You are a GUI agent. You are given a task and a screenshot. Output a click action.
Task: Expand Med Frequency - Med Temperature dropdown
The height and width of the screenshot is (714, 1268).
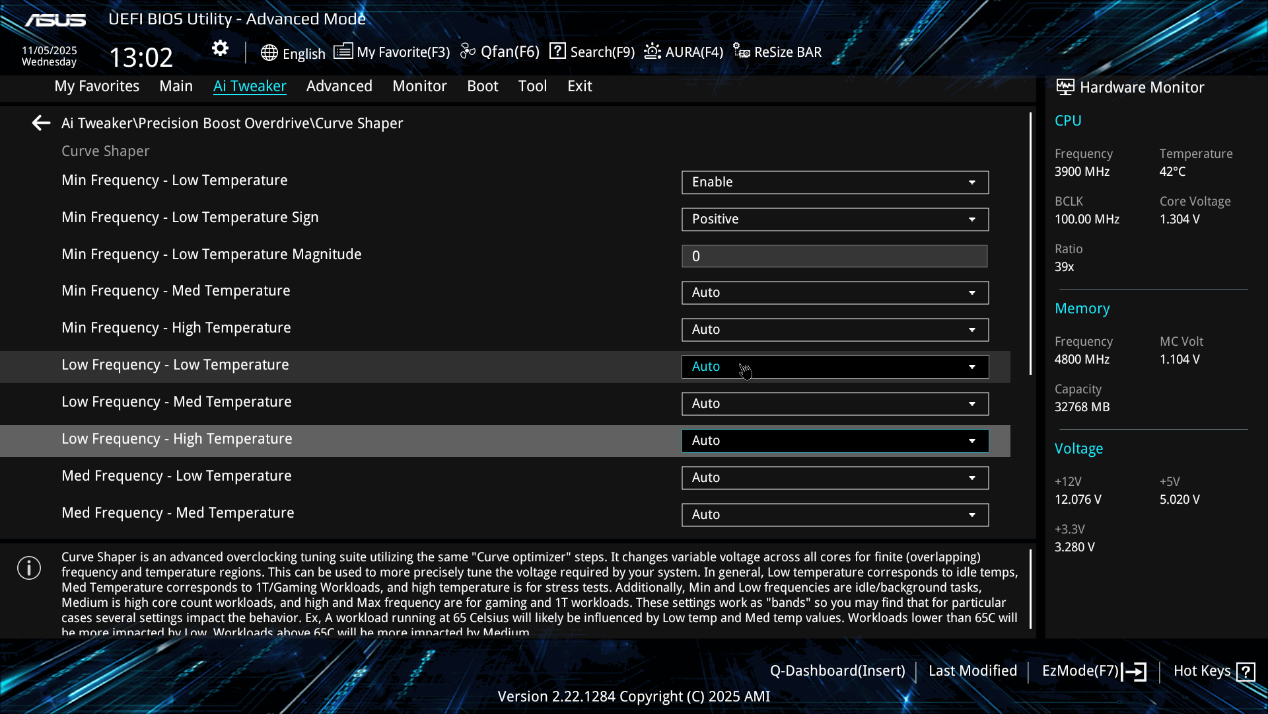click(834, 515)
